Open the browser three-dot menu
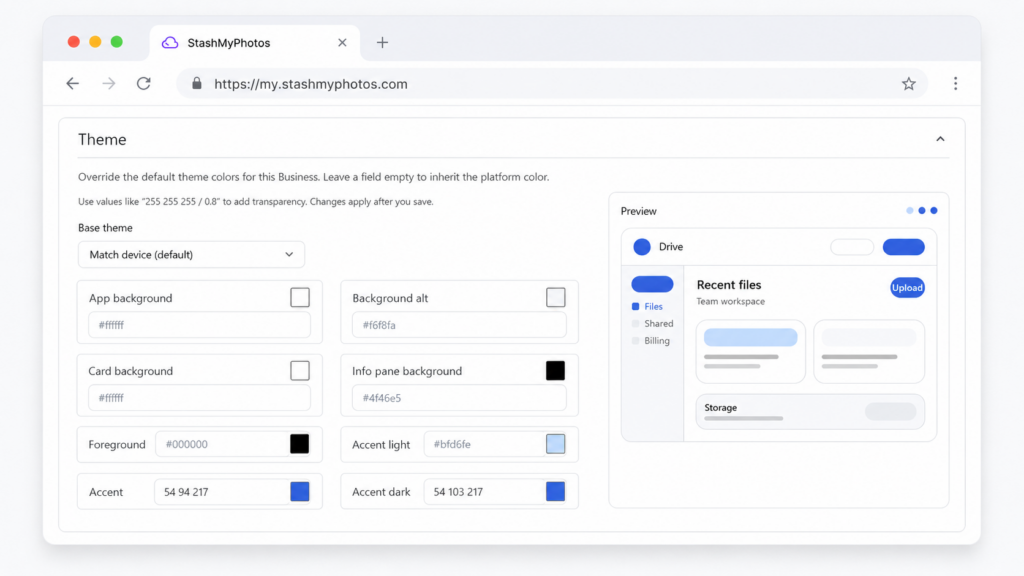This screenshot has height=576, width=1024. (955, 84)
